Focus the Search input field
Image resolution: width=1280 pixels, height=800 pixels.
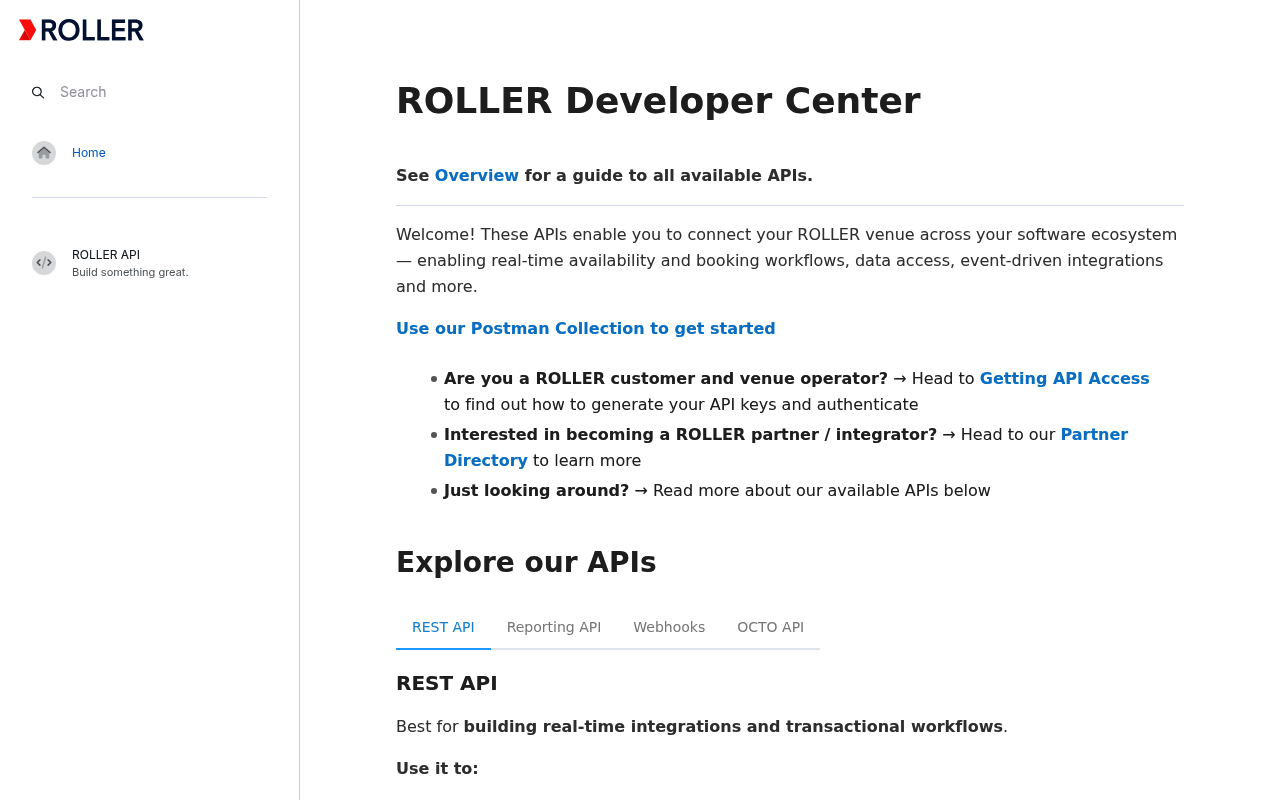[150, 92]
